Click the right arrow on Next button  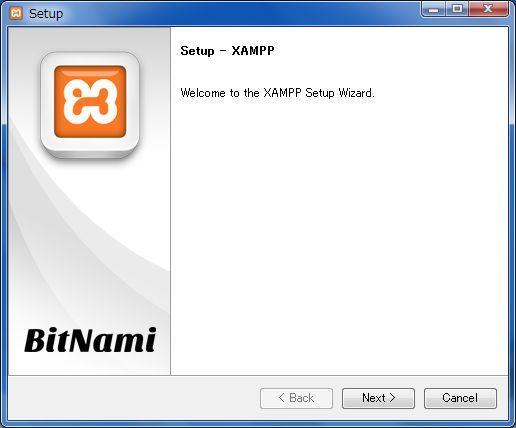pos(392,398)
